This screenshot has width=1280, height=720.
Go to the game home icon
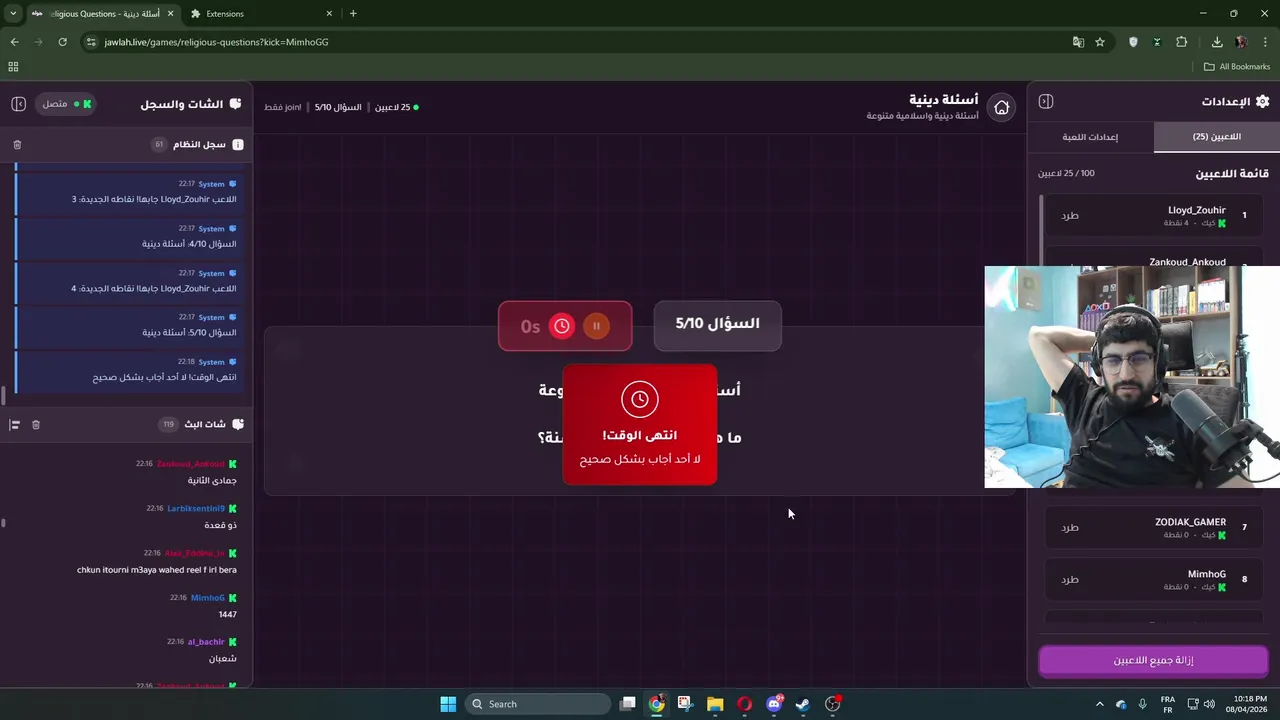[x=1001, y=108]
